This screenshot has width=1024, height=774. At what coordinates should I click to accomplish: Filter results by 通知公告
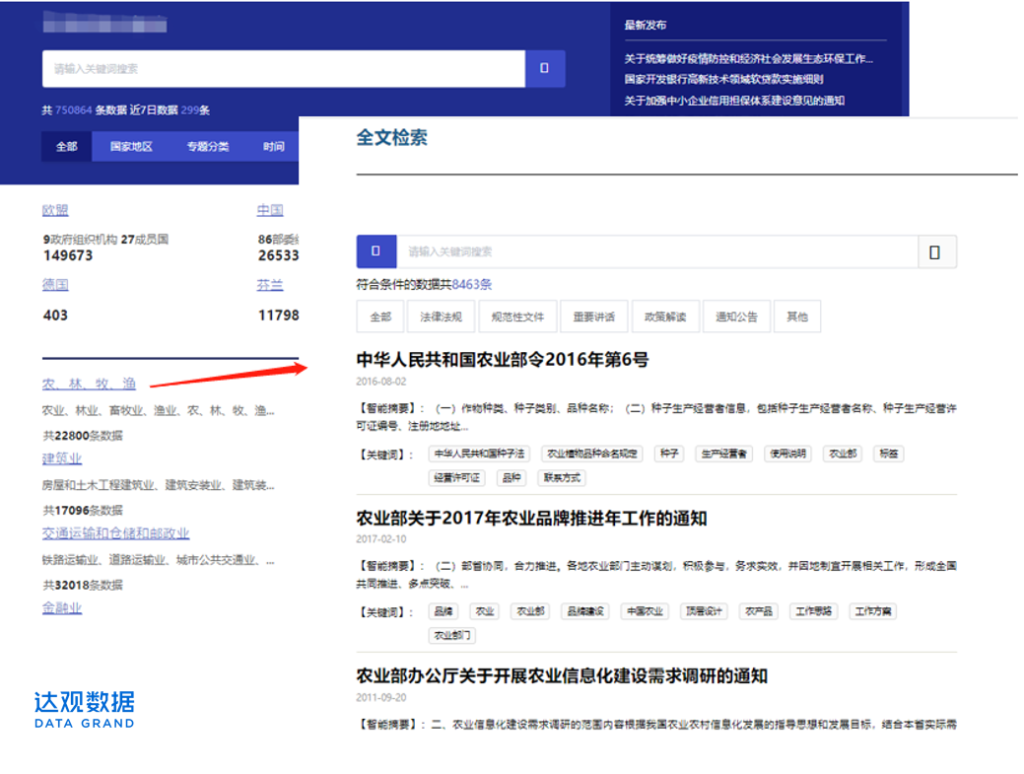737,317
